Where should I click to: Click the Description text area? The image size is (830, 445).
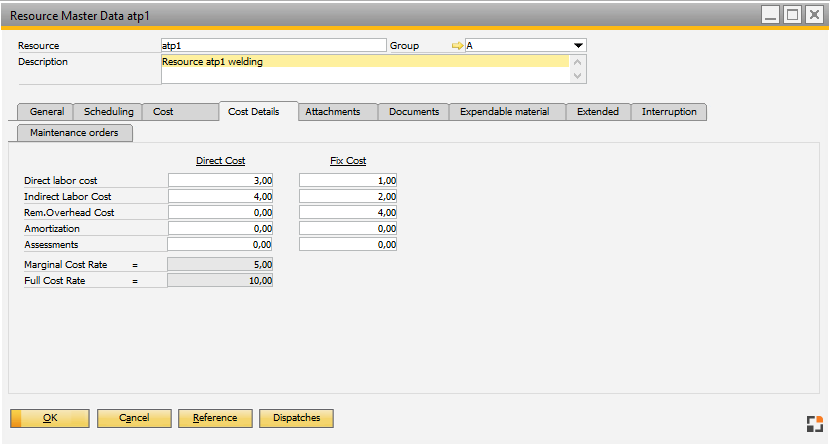pos(364,68)
